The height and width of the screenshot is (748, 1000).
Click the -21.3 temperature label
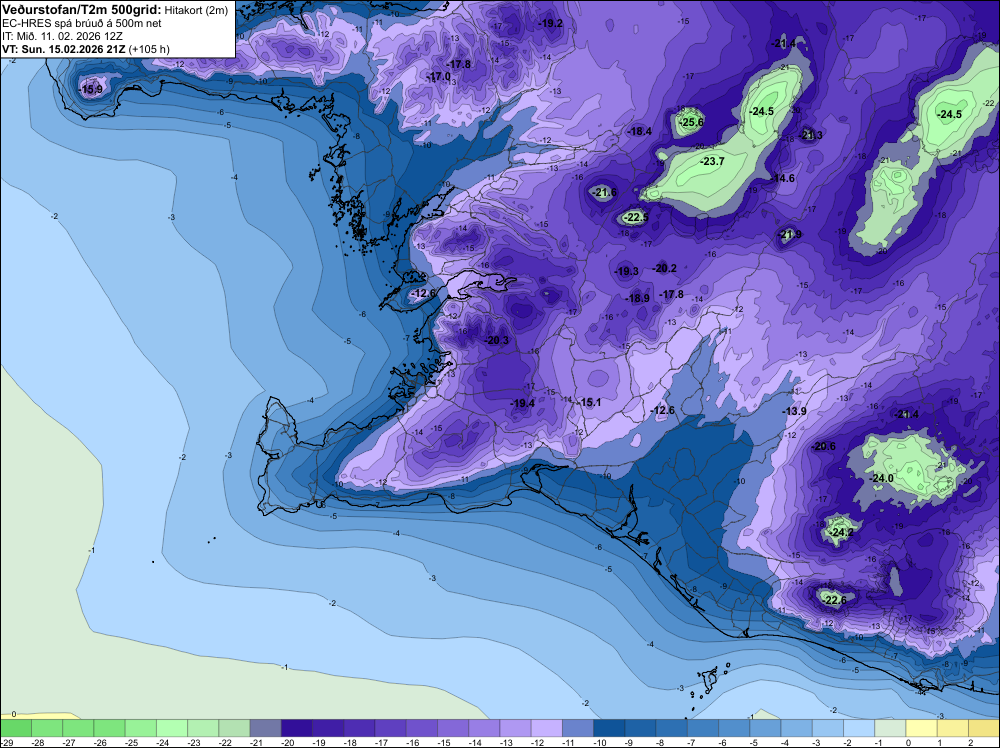pos(811,135)
